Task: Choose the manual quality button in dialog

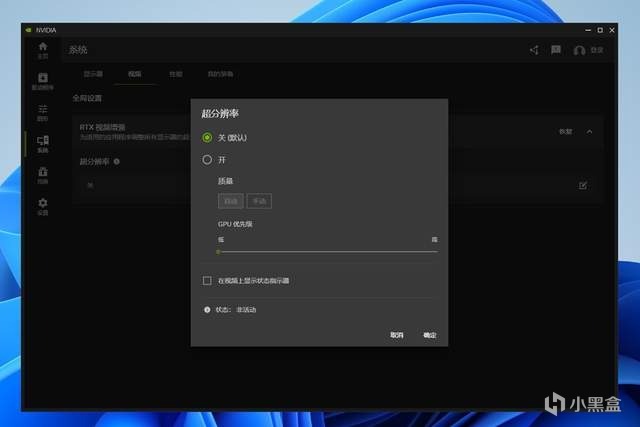Action: pos(259,201)
